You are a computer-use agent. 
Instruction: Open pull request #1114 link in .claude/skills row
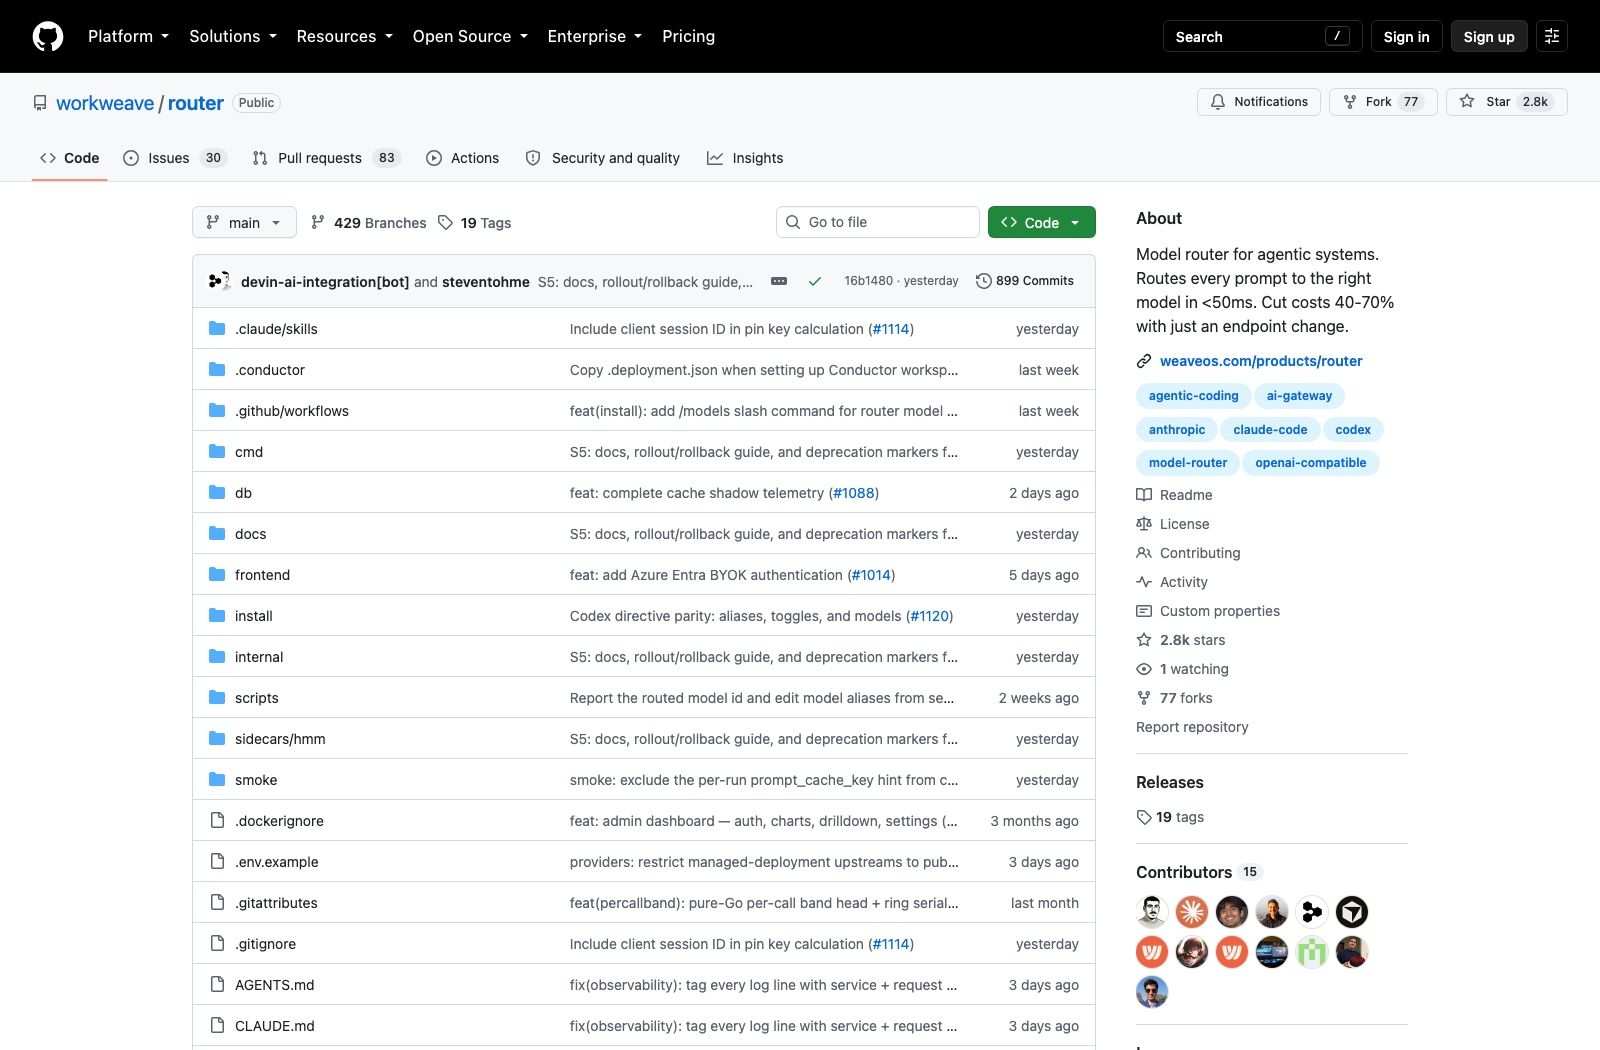(891, 329)
